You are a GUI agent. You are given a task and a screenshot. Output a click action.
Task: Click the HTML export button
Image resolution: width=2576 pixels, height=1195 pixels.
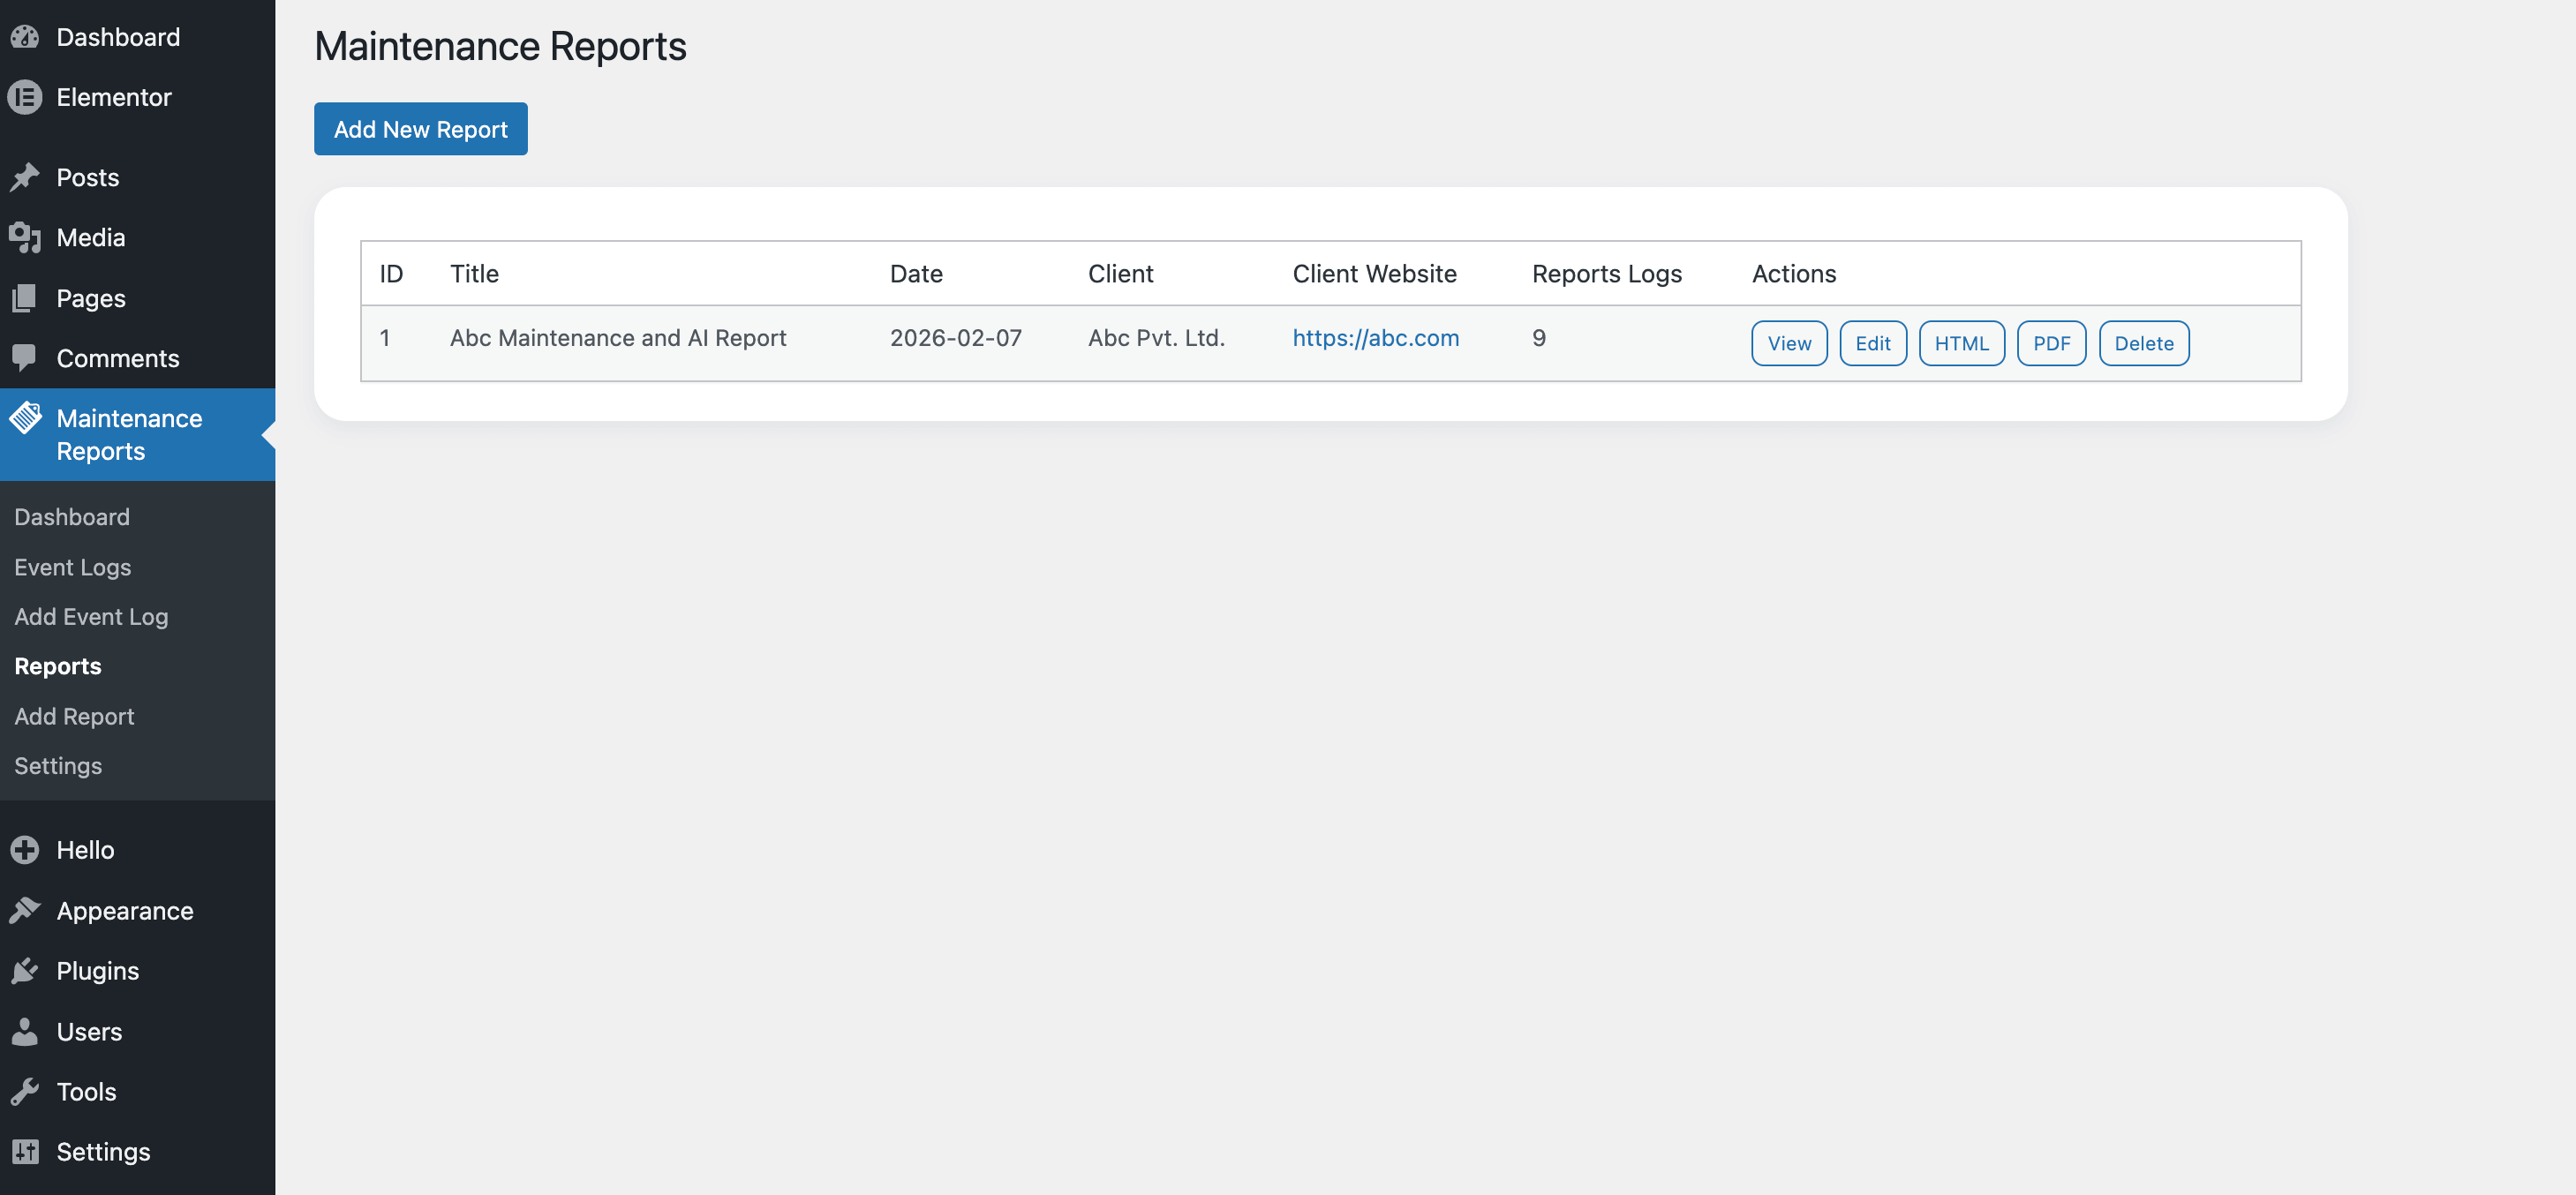1960,343
